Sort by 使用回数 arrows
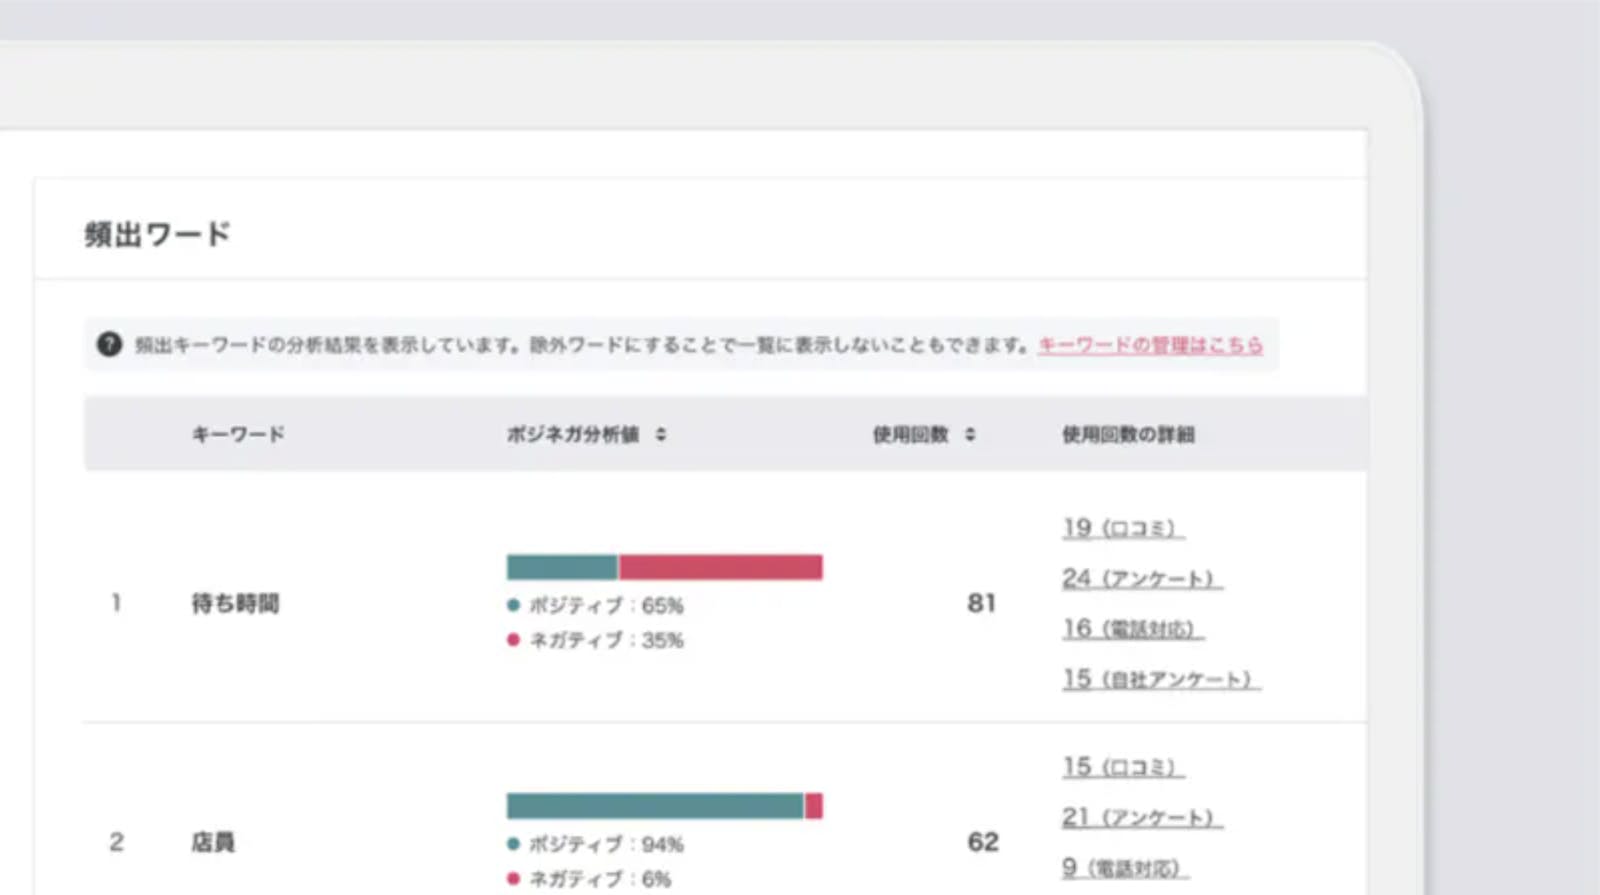 coord(970,434)
